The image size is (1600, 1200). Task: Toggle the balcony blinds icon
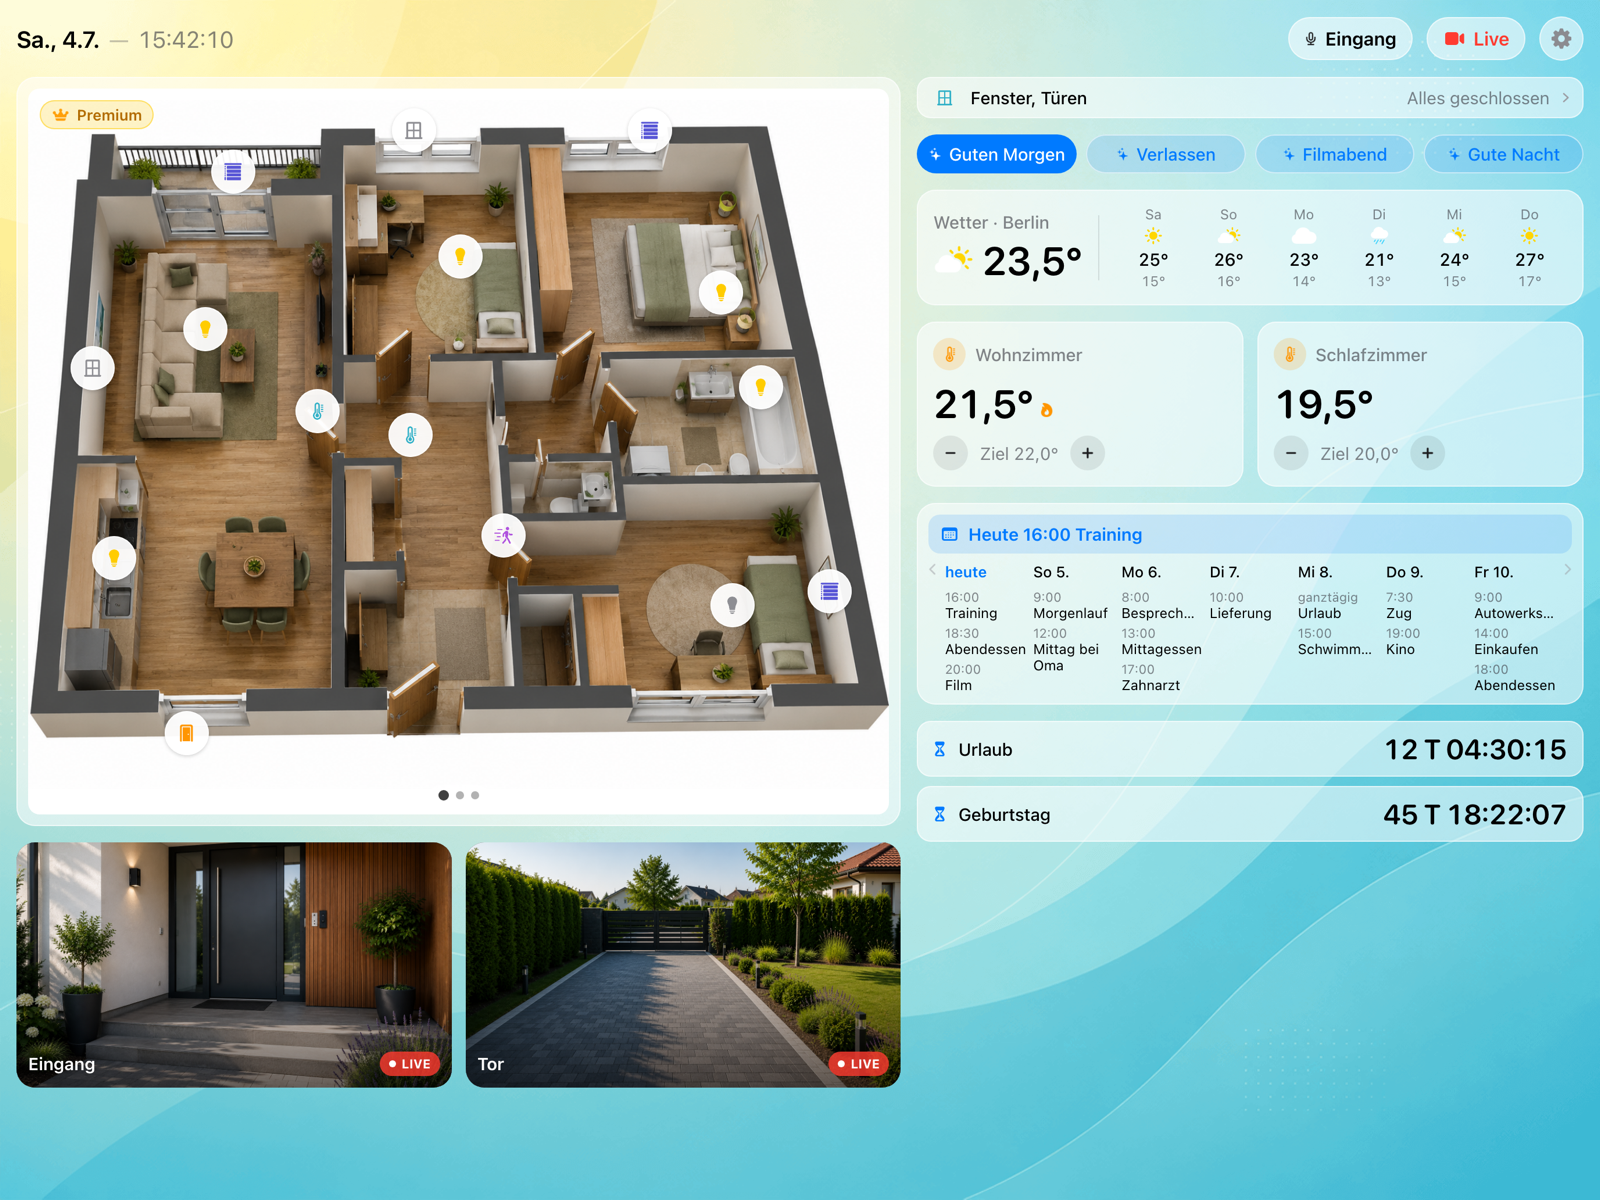click(x=233, y=171)
